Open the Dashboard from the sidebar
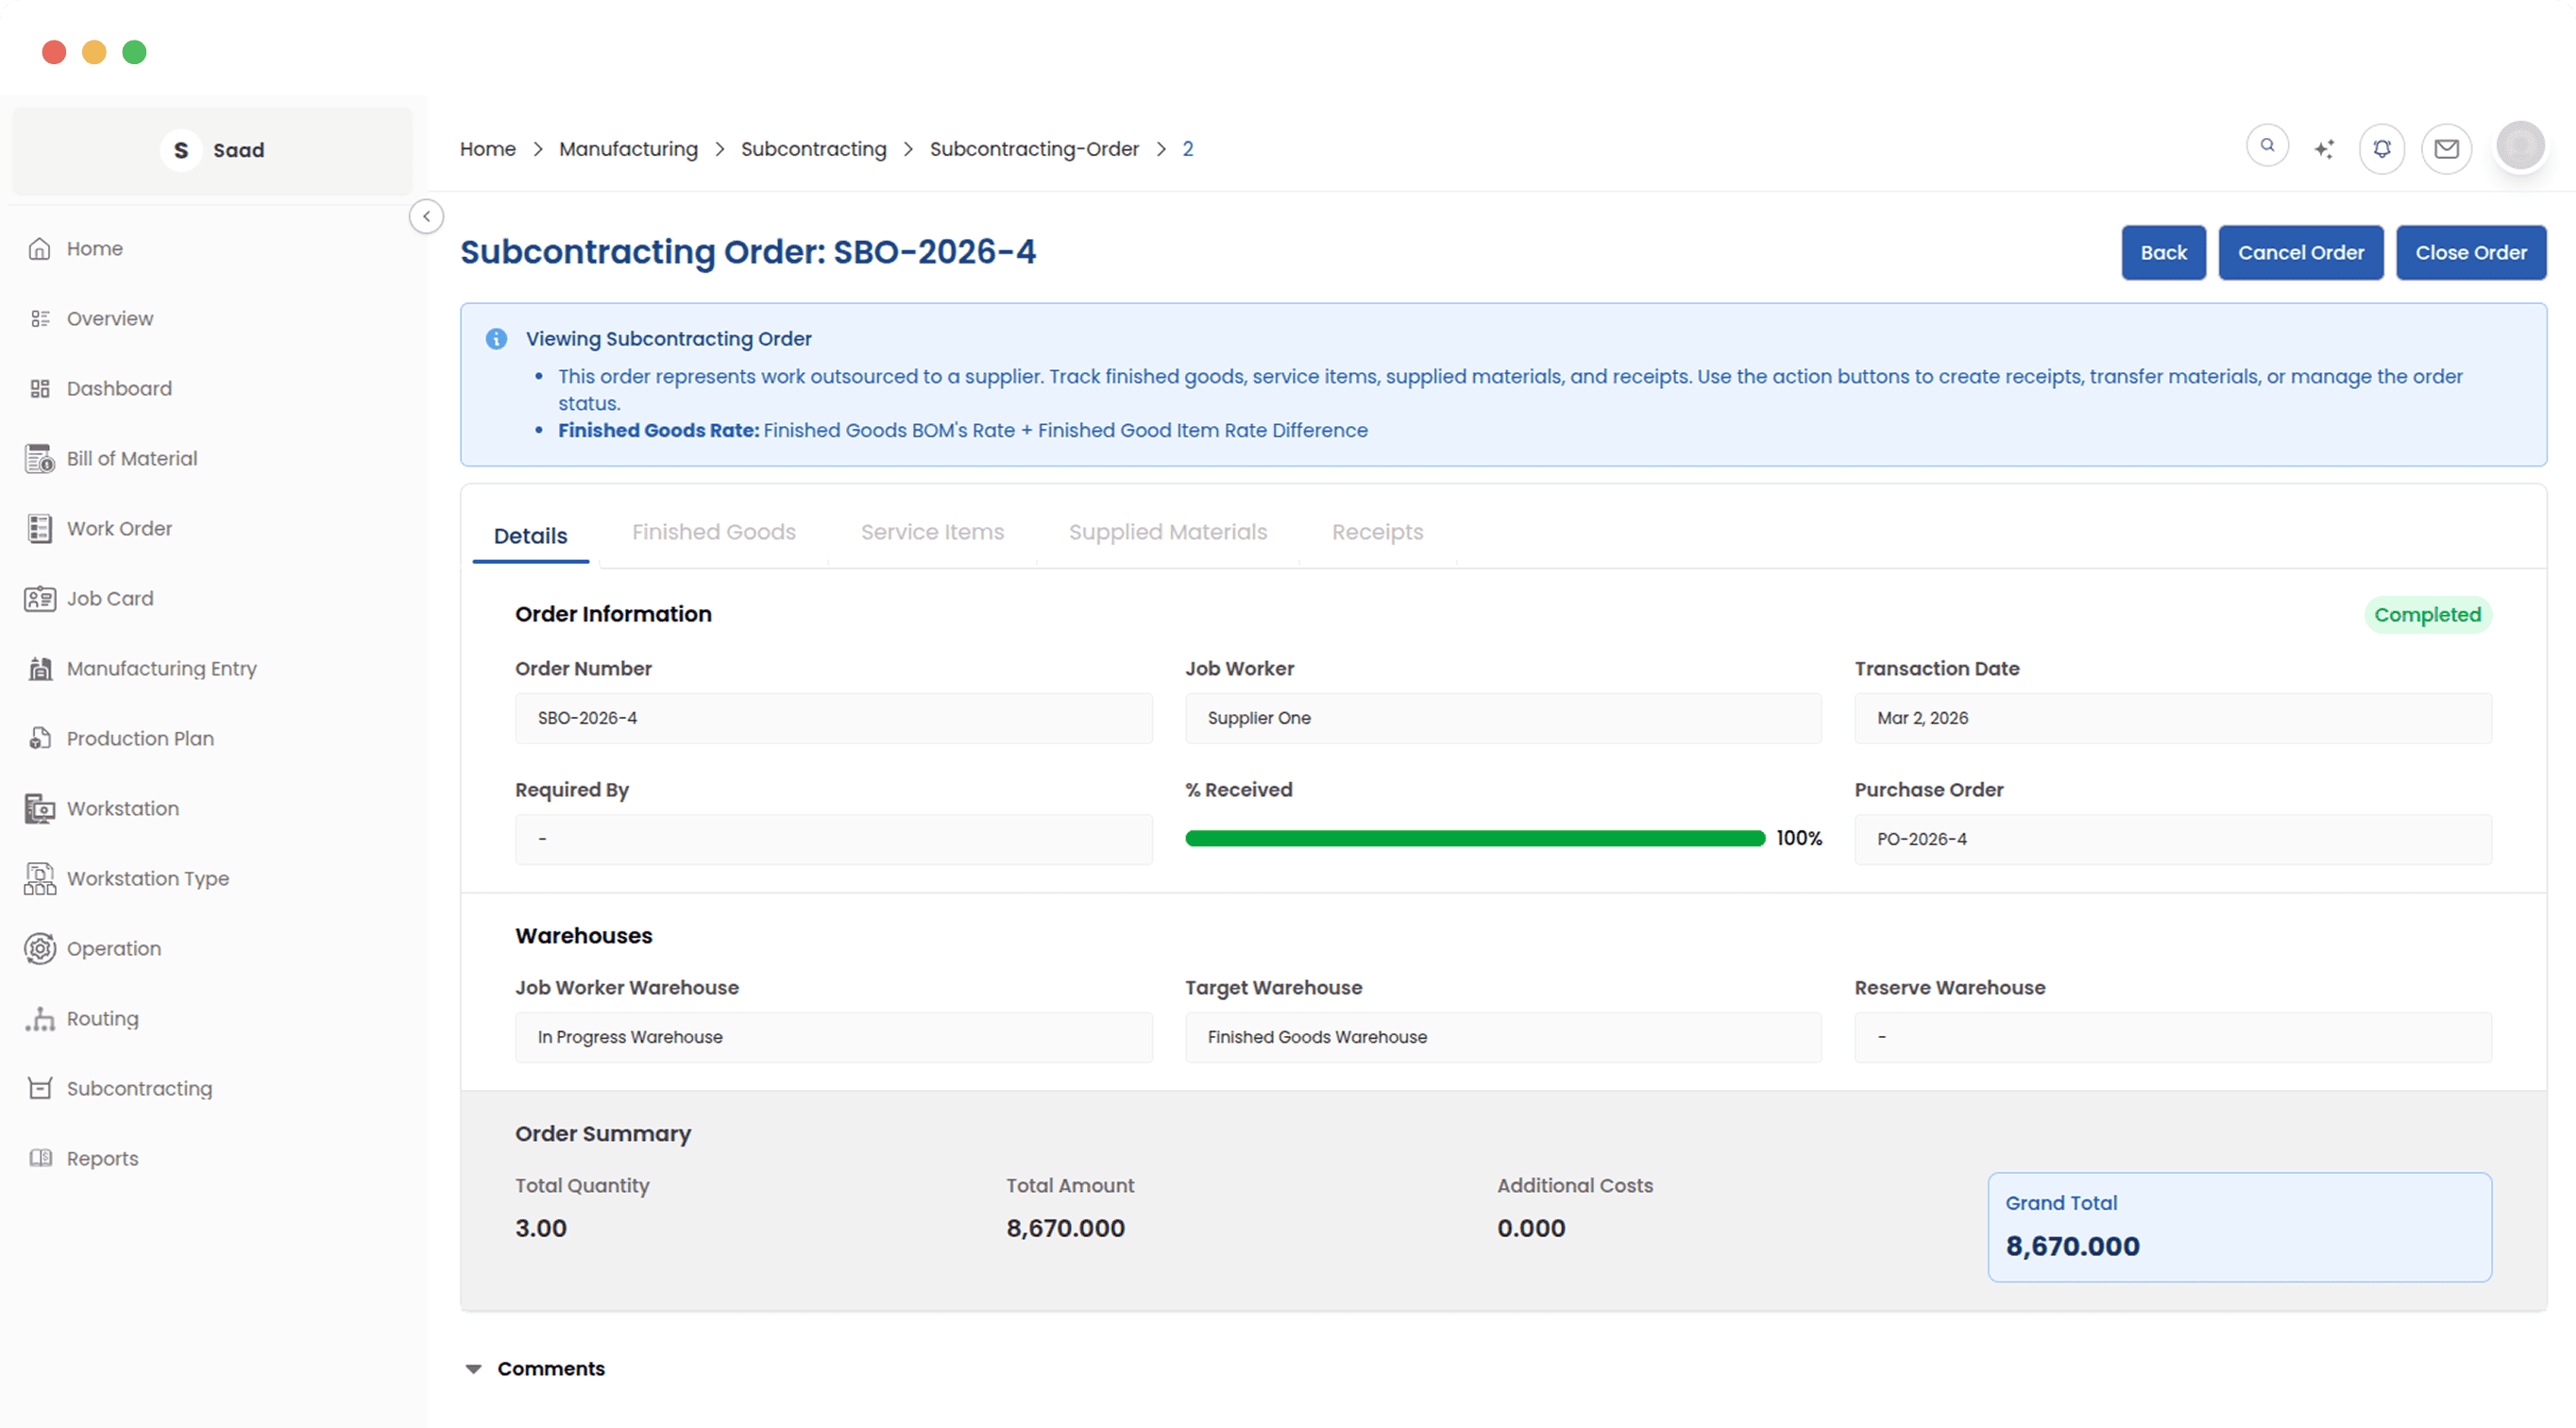The height and width of the screenshot is (1428, 2576). [x=119, y=388]
